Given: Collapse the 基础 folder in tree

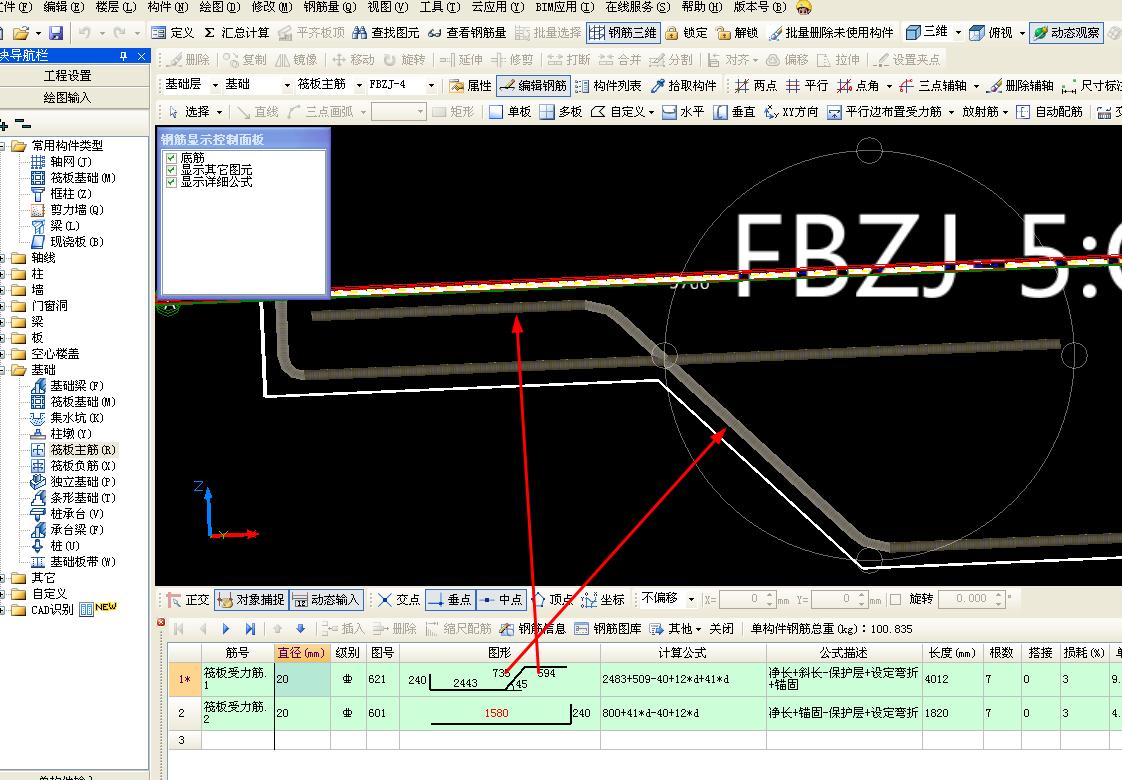Looking at the screenshot, I should tap(4, 370).
